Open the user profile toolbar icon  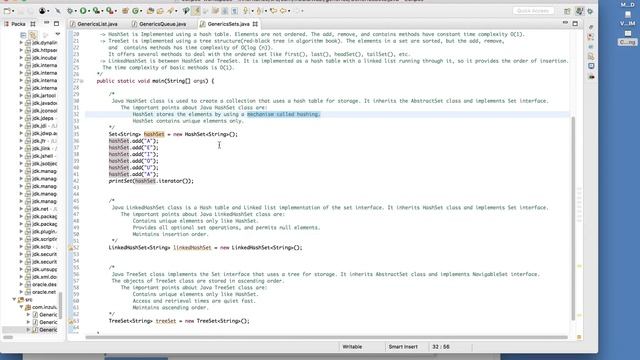tap(42, 11)
